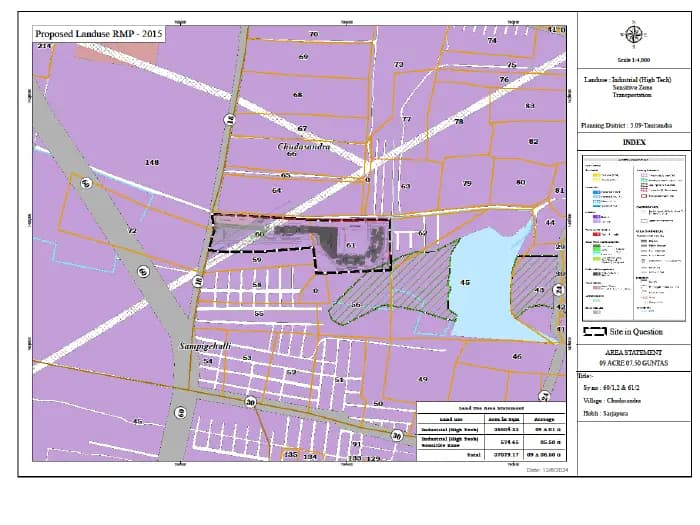The width and height of the screenshot is (700, 525).
Task: Click the 'Acreage' table column header
Action: [x=544, y=419]
